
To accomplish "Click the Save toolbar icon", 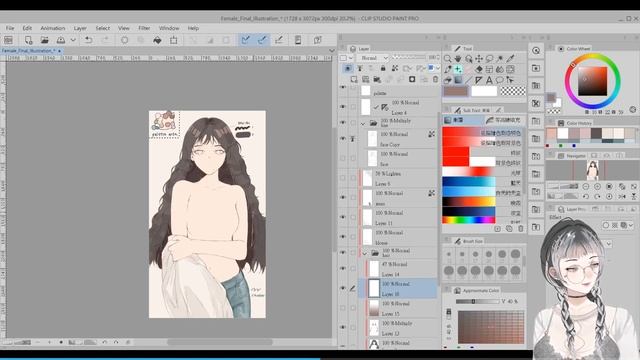I will (x=61, y=40).
